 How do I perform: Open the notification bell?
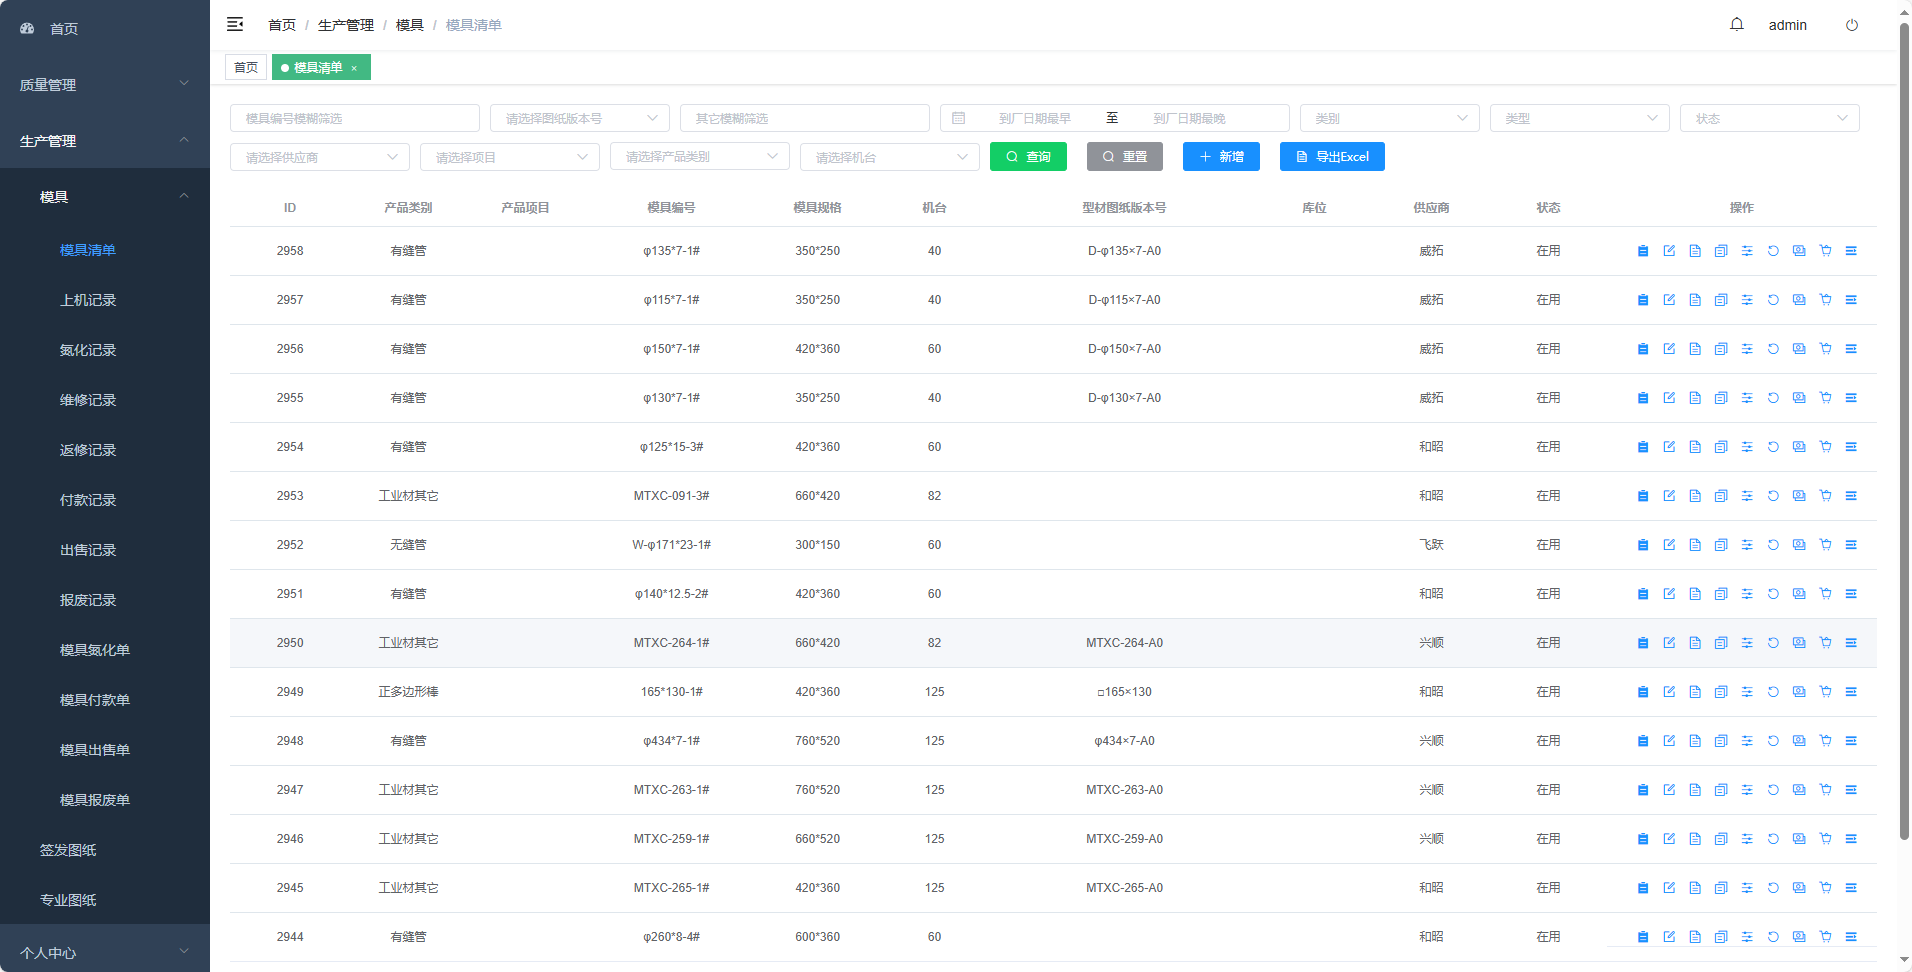tap(1737, 25)
